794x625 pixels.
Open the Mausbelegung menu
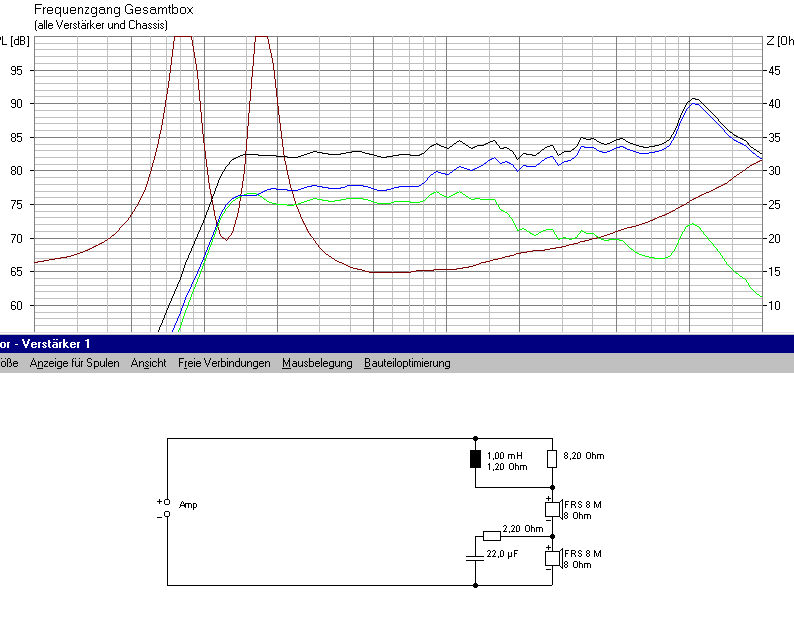(317, 363)
